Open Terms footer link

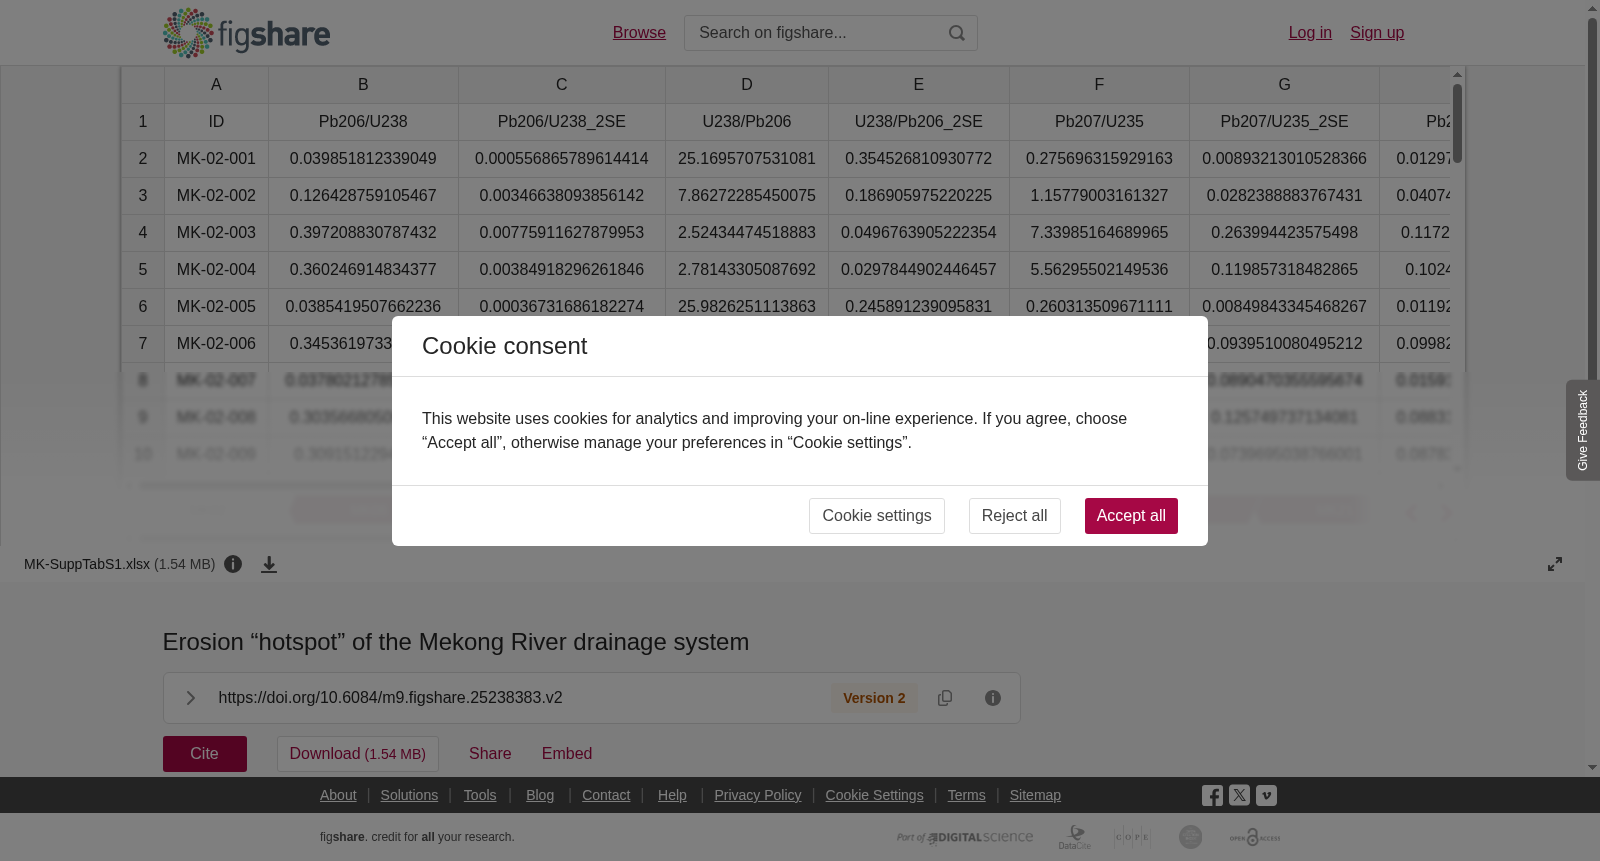tap(966, 795)
